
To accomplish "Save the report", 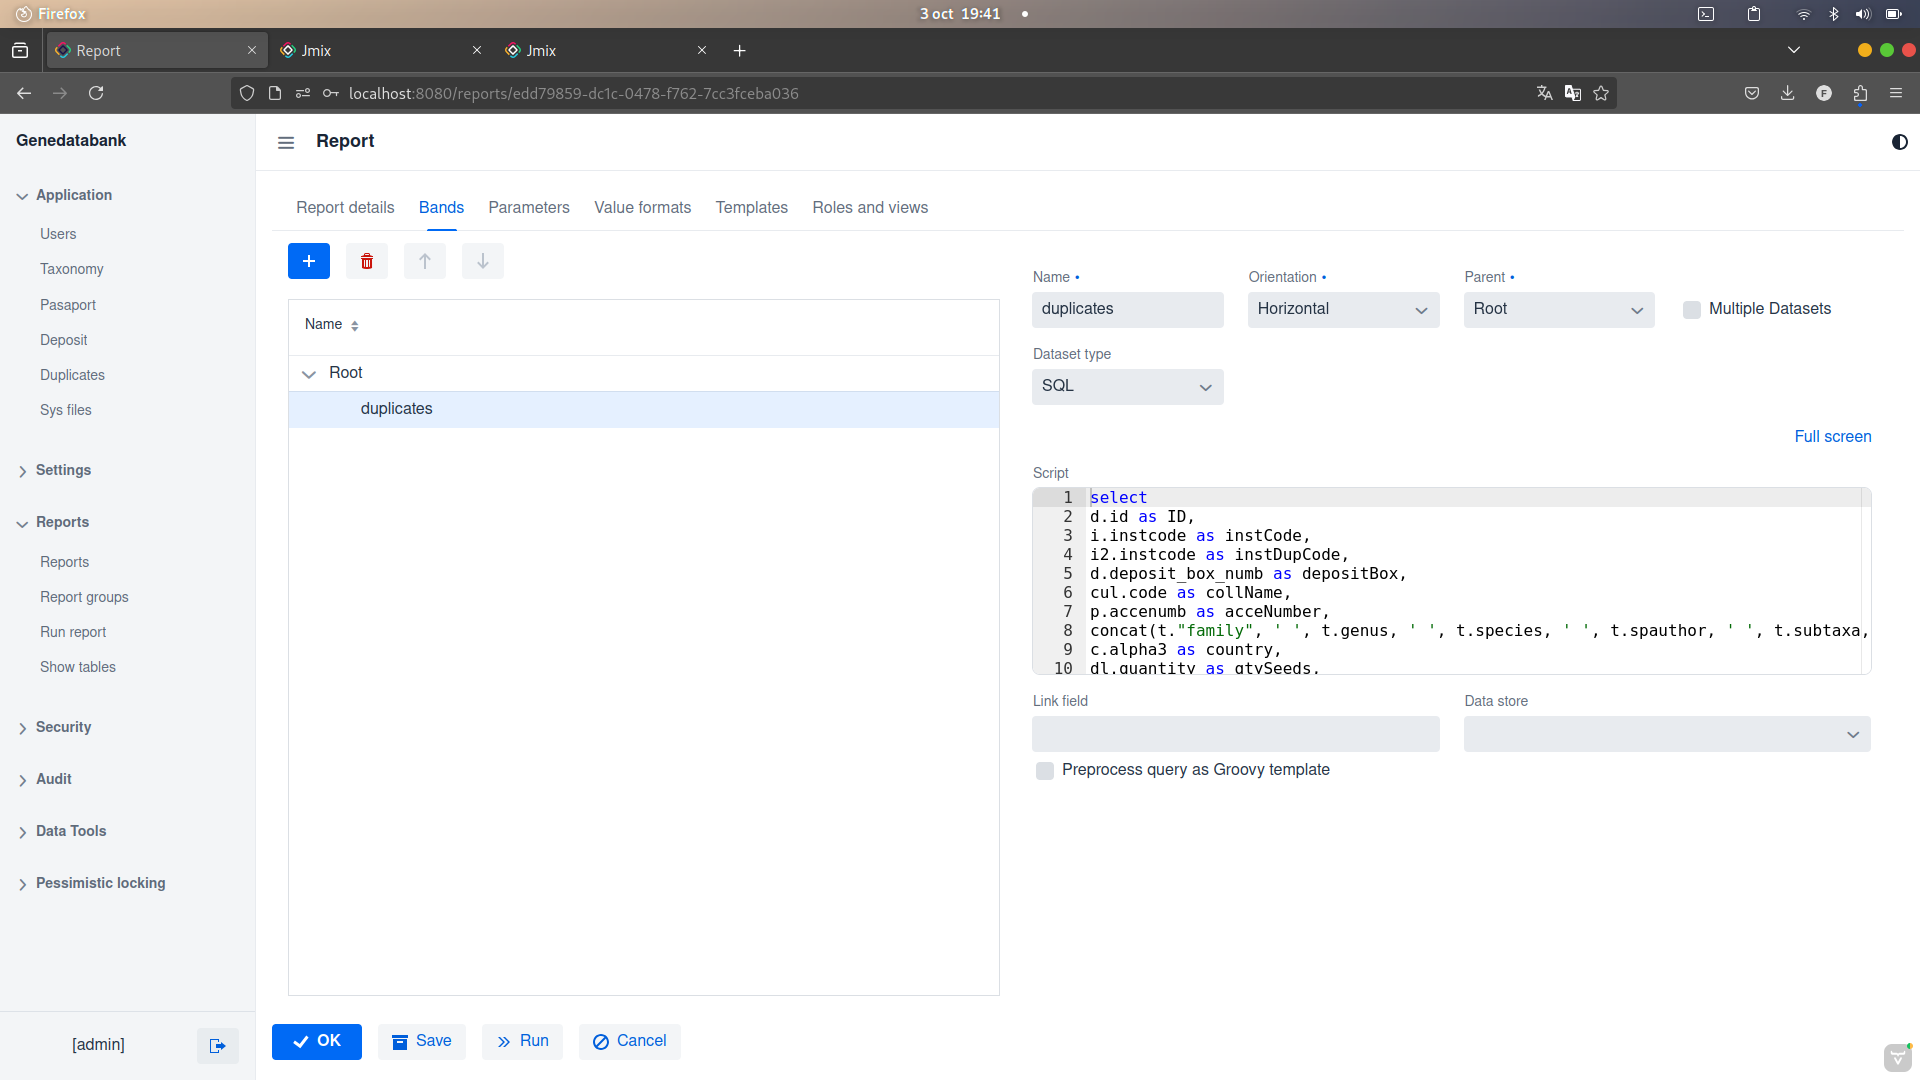I will pyautogui.click(x=421, y=1041).
